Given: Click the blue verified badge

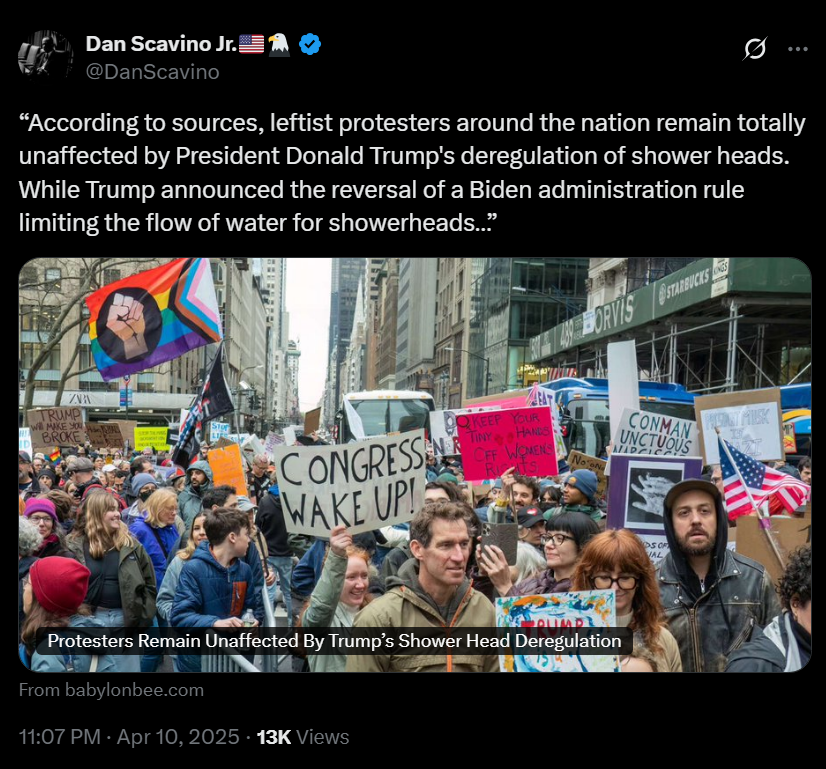Looking at the screenshot, I should click(310, 44).
